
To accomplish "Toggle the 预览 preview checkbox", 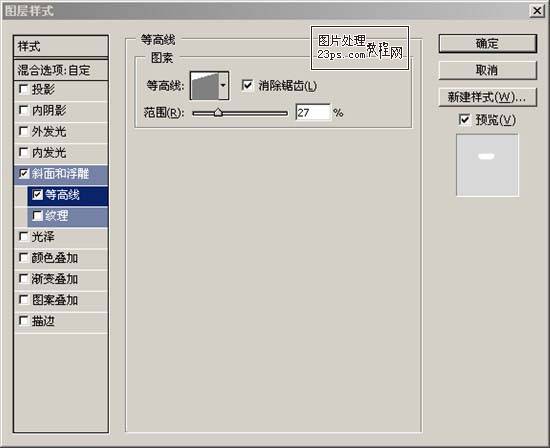I will tap(464, 120).
